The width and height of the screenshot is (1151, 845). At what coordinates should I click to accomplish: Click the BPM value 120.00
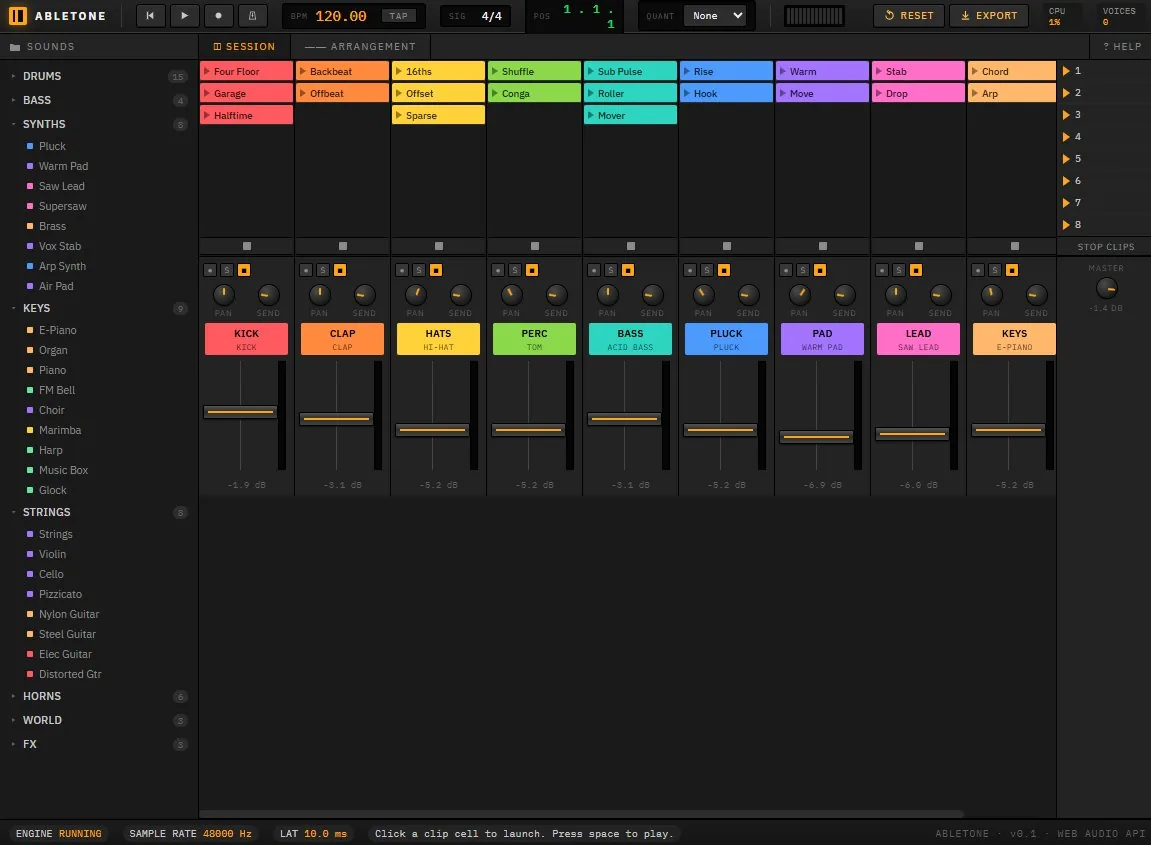pos(341,16)
